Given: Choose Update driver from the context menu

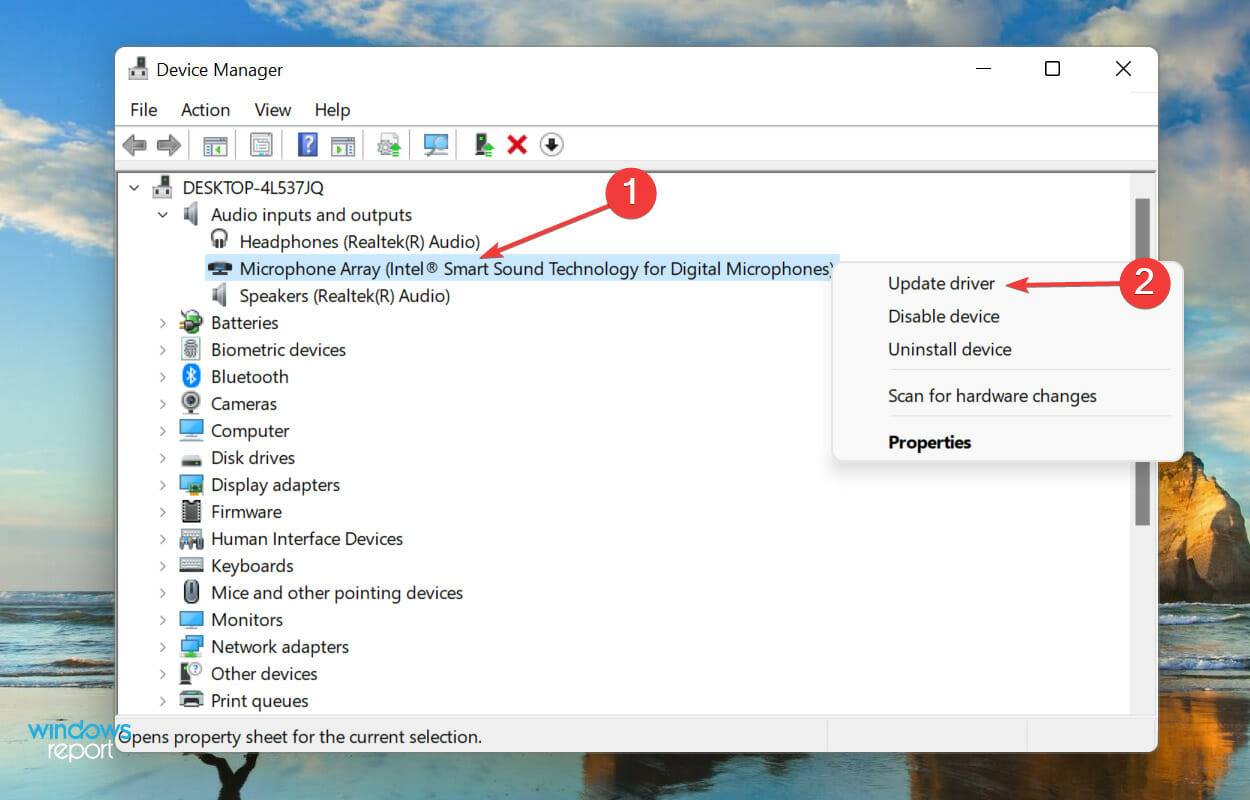Looking at the screenshot, I should [941, 283].
